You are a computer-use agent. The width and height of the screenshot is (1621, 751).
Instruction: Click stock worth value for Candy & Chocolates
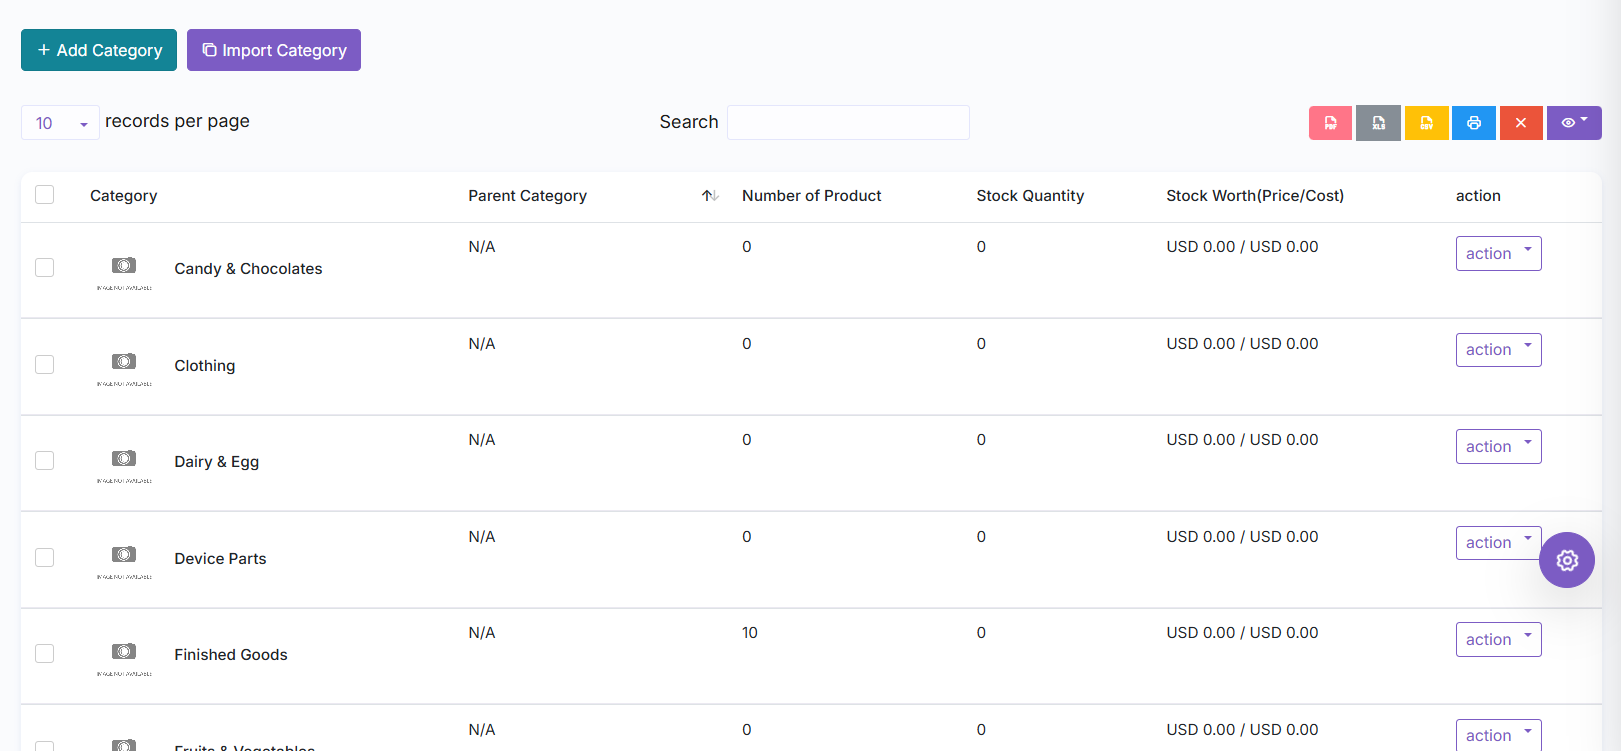(x=1242, y=247)
